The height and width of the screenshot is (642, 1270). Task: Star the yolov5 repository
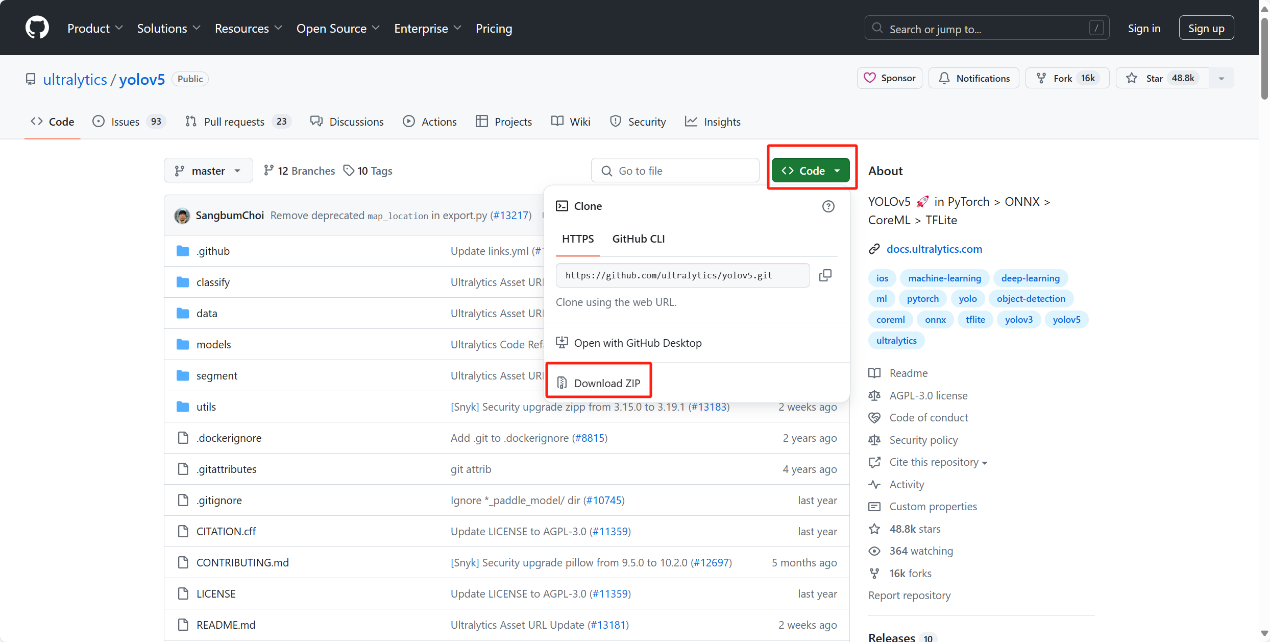[1162, 78]
